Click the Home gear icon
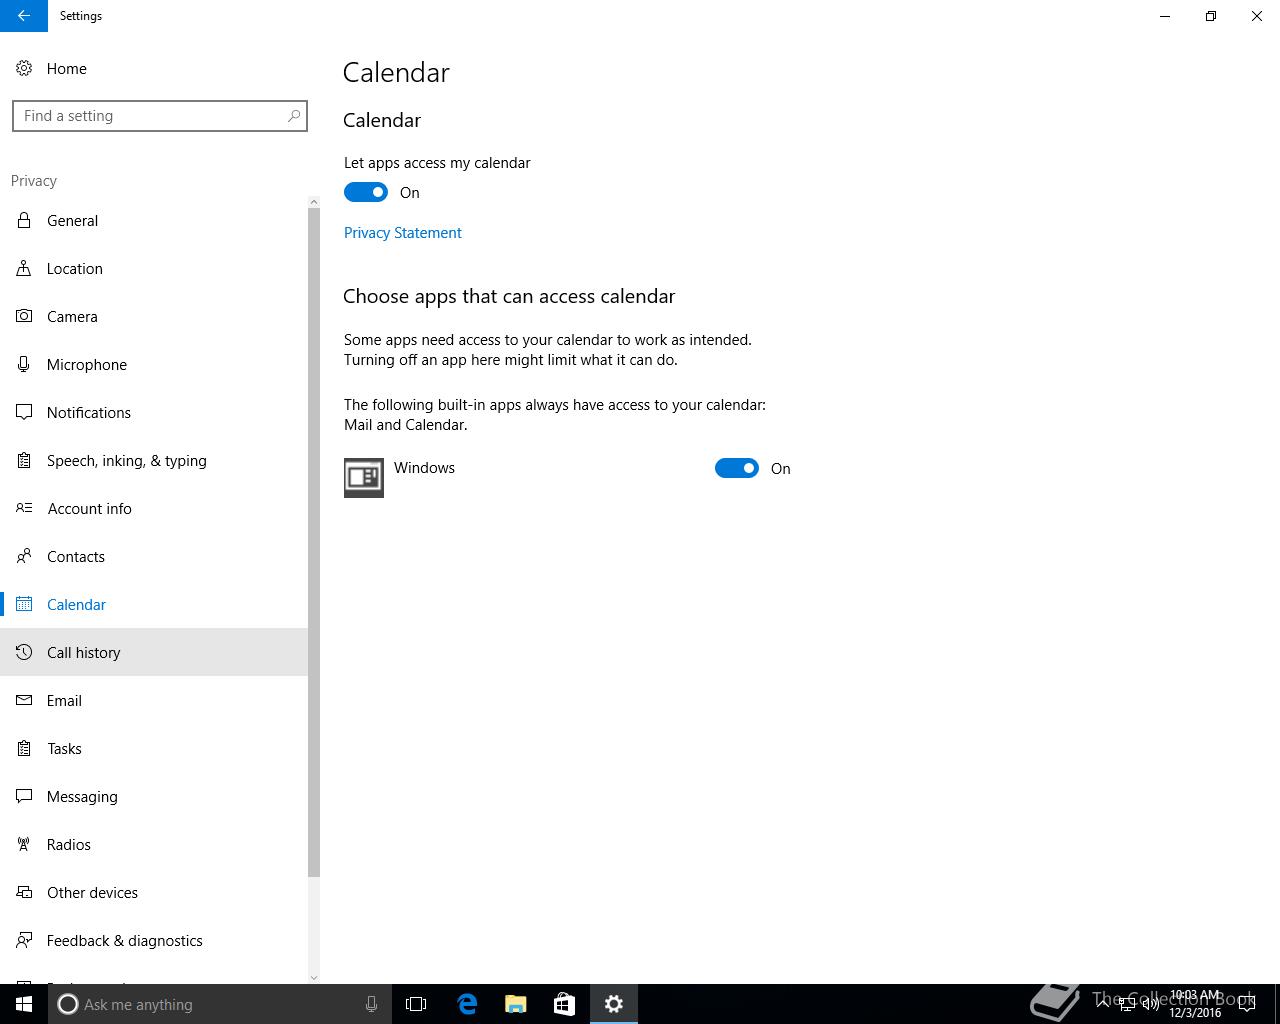This screenshot has width=1280, height=1024. click(24, 69)
